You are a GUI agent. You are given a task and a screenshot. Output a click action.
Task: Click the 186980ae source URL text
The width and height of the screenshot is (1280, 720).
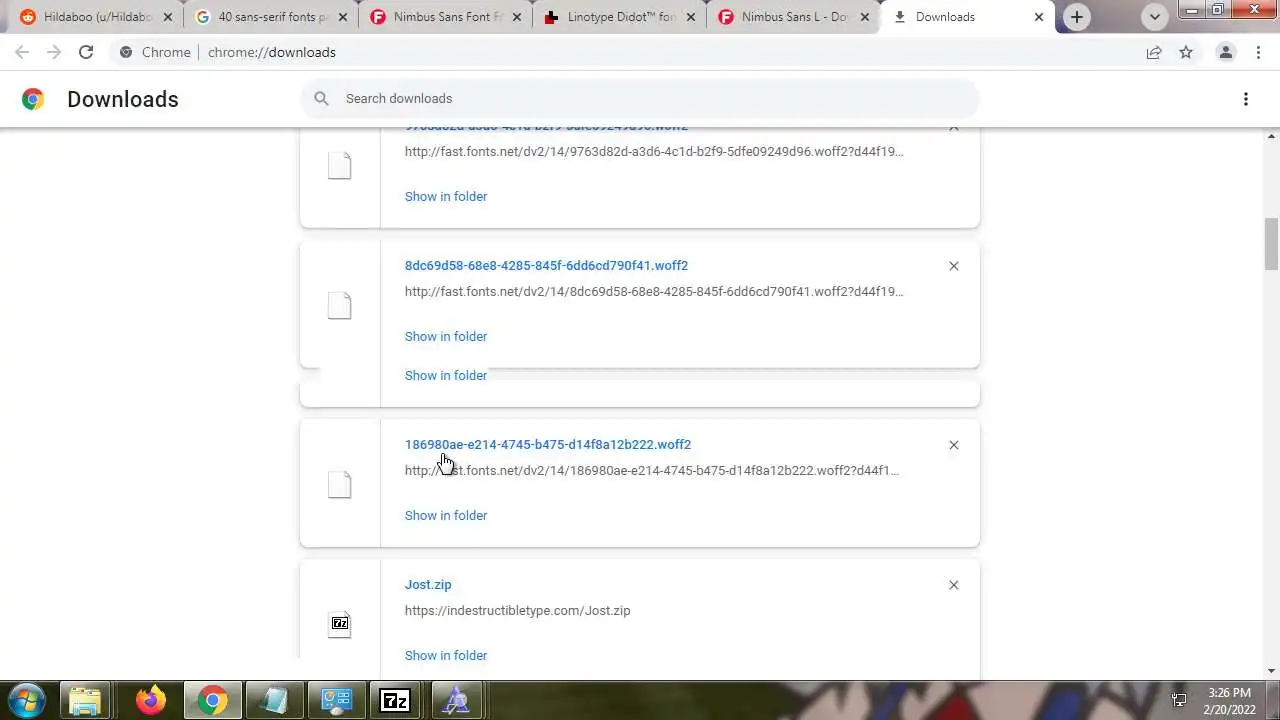point(652,471)
